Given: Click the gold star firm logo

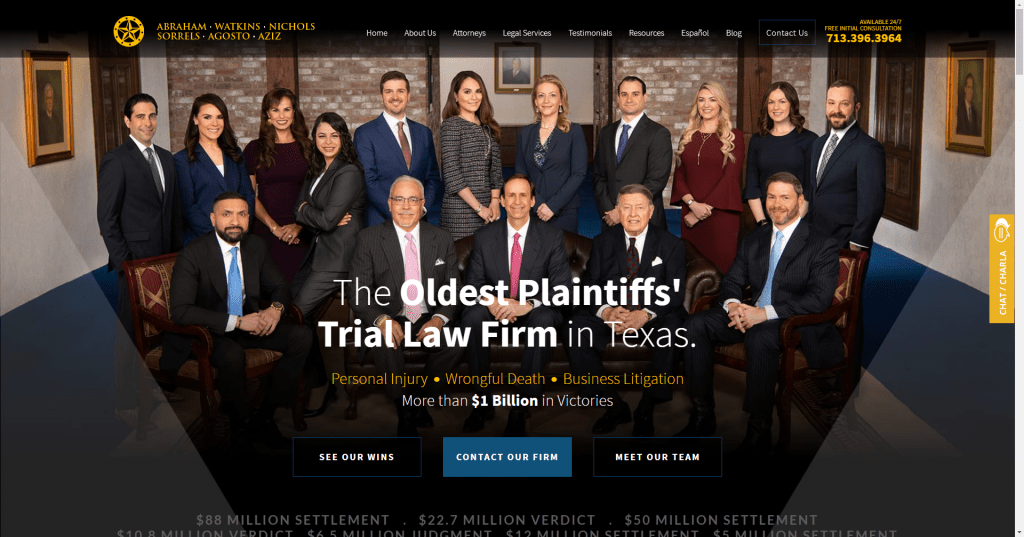Looking at the screenshot, I should pyautogui.click(x=129, y=31).
